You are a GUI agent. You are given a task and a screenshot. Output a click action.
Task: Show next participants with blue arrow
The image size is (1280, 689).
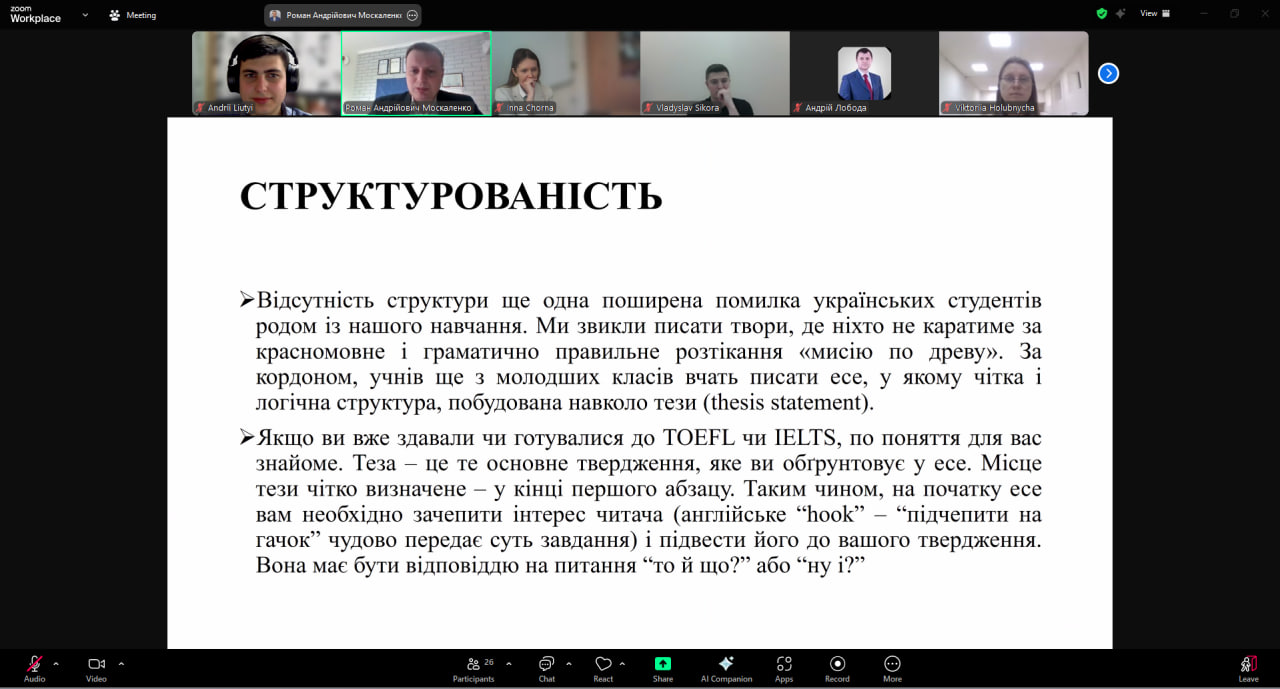1108,73
